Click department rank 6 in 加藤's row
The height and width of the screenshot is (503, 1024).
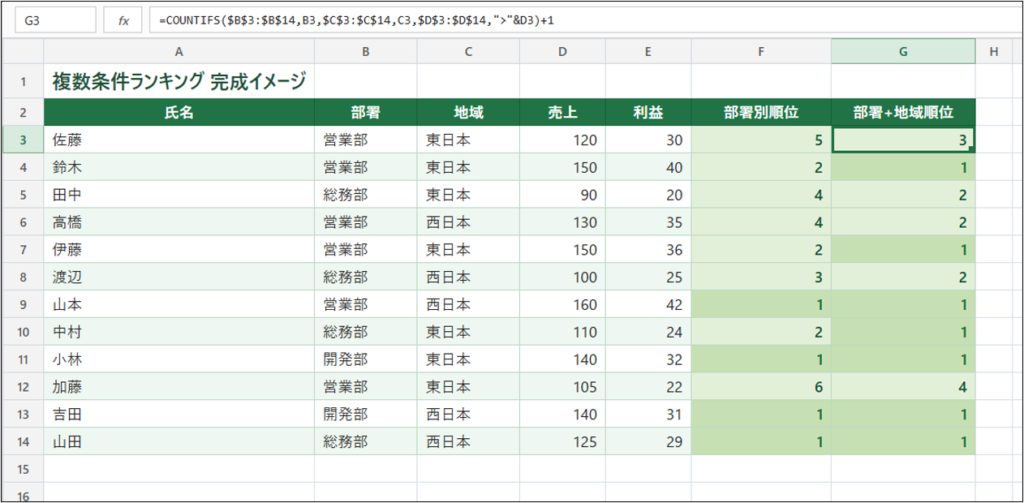(x=761, y=387)
